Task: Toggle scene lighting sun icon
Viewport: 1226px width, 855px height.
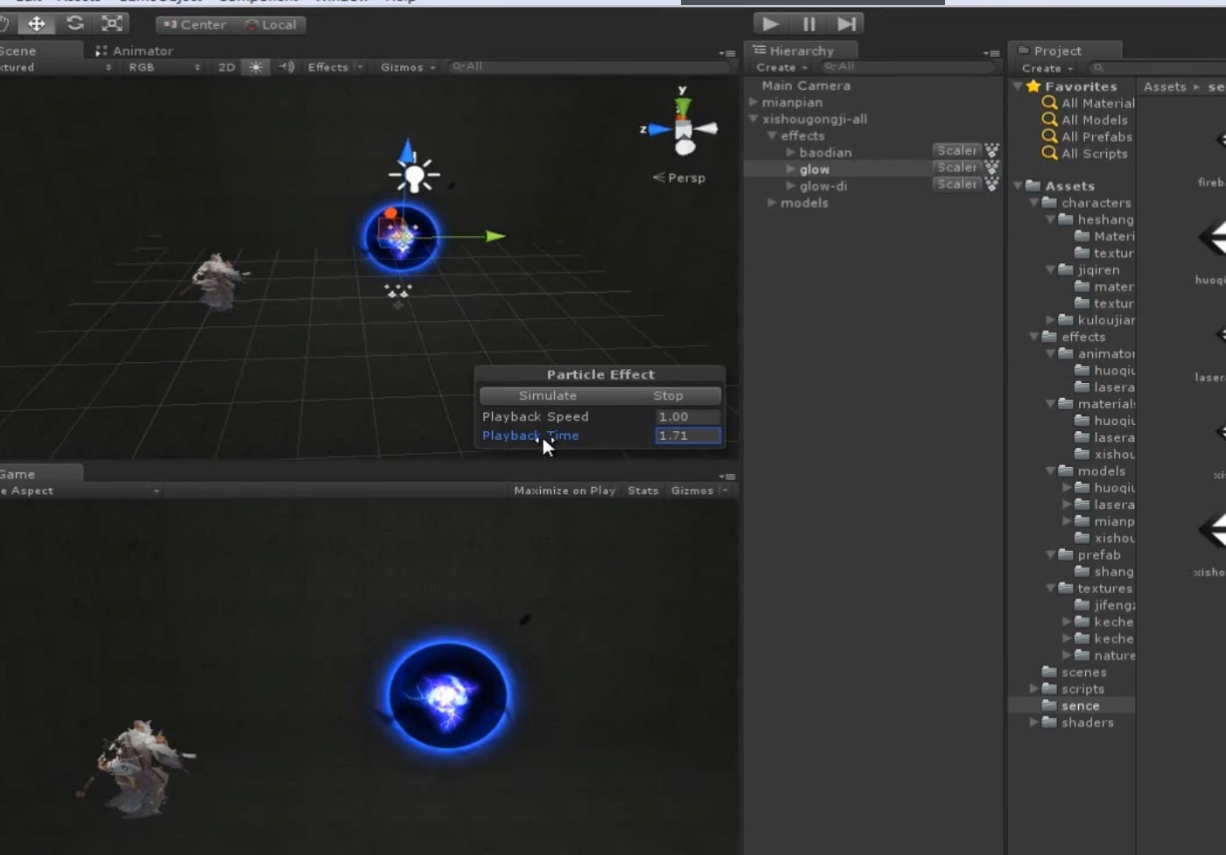Action: point(256,67)
